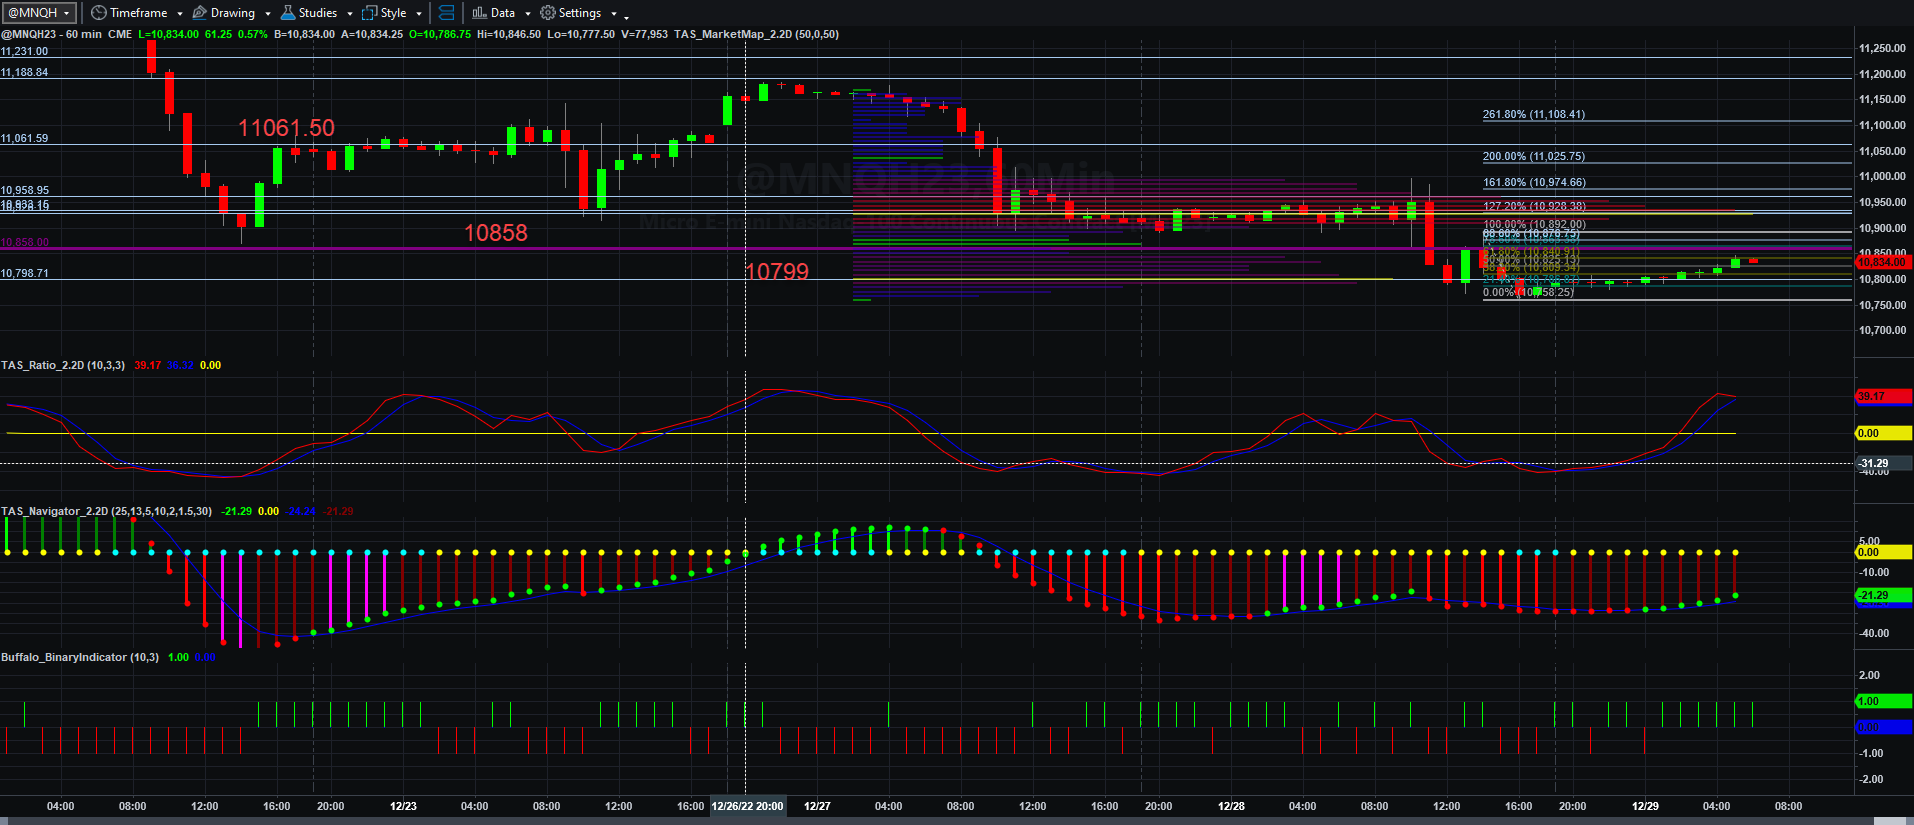Click the Settings gear icon
This screenshot has width=1914, height=825.
point(547,13)
